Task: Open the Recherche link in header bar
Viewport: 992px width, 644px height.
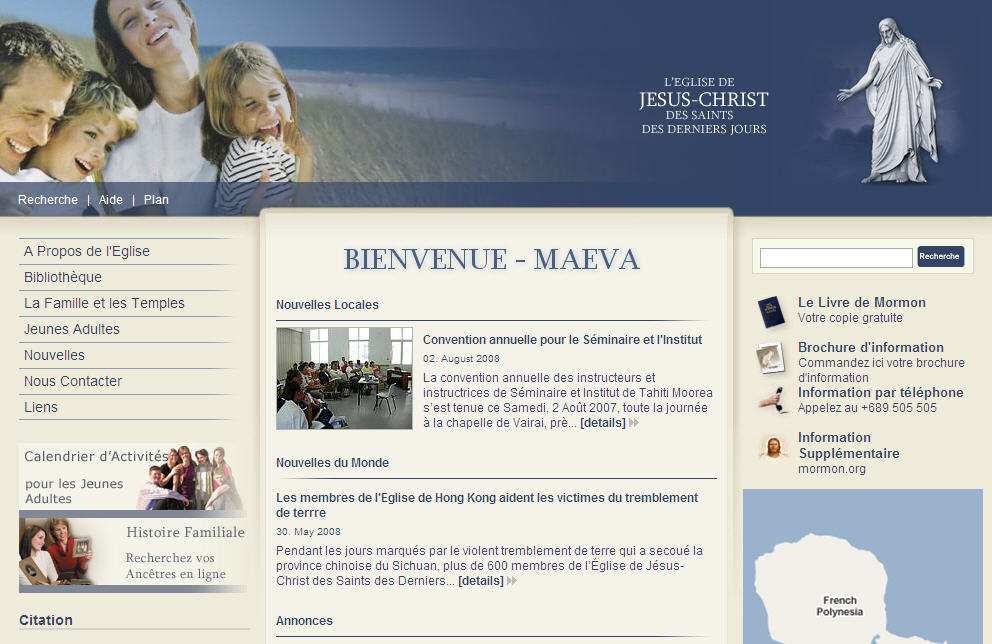Action: click(x=48, y=200)
